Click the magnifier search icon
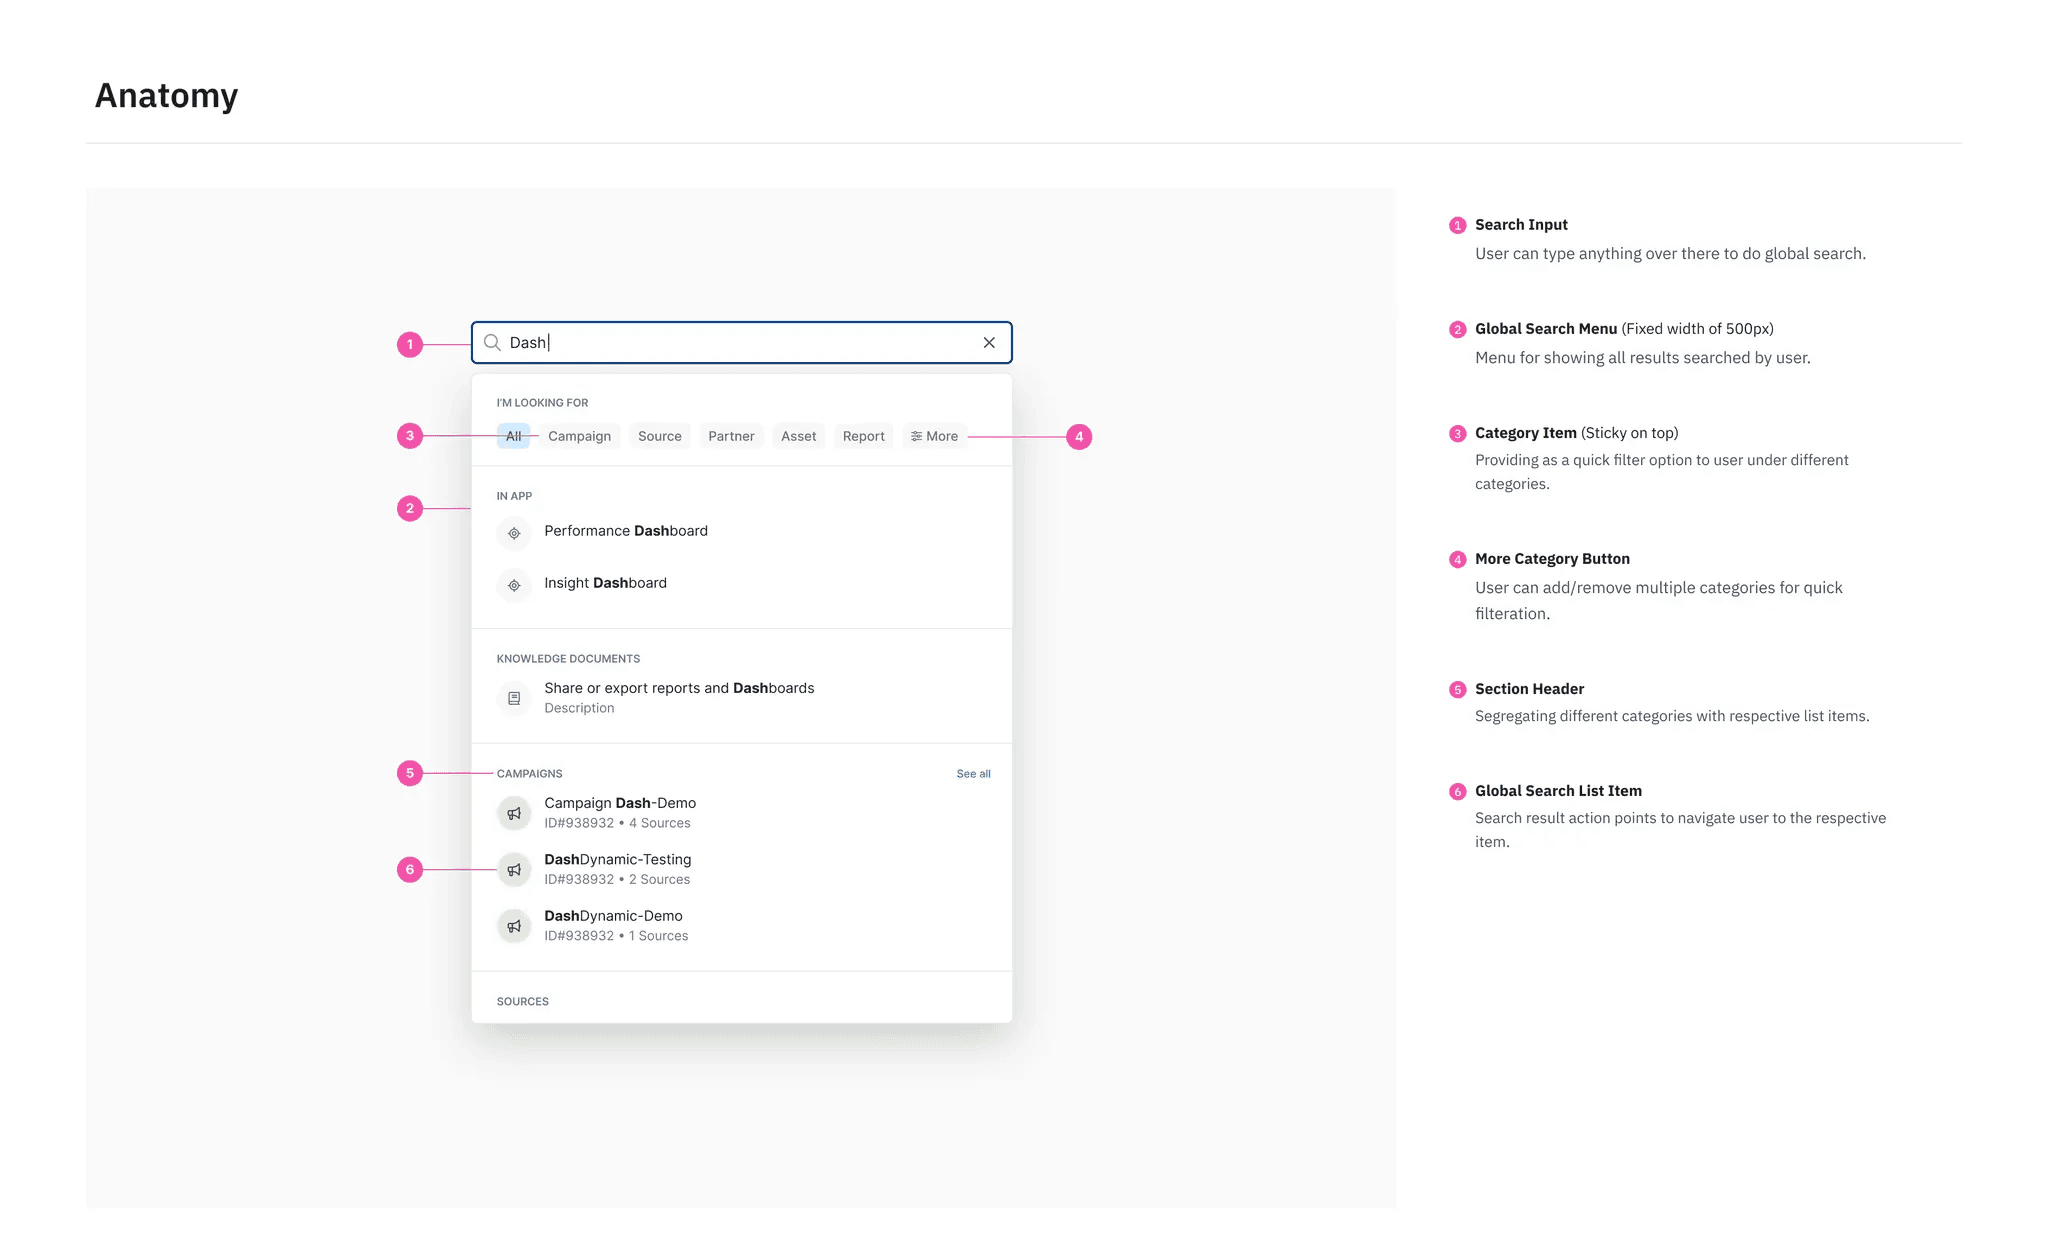Screen dimensions: 2048x1234 click(492, 343)
